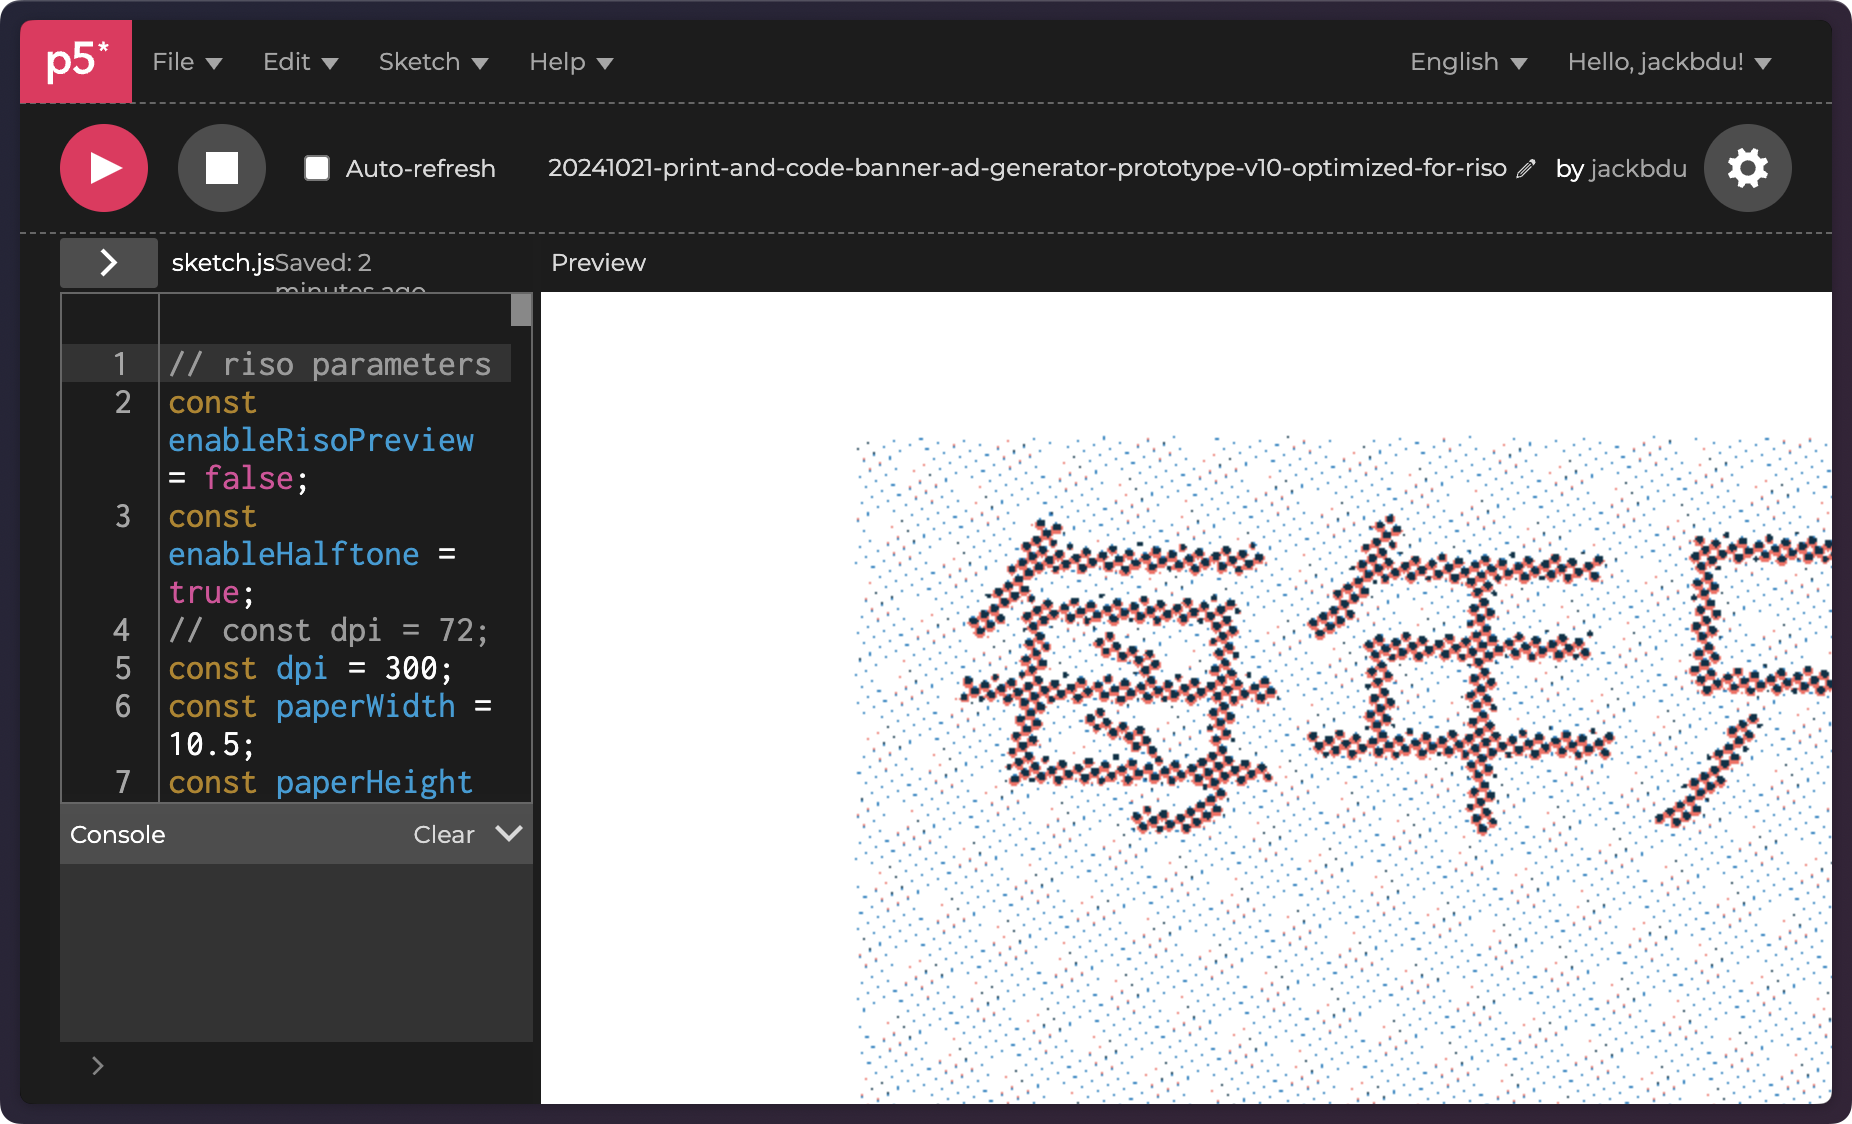
Task: Collapse the Console panel chevron
Action: tap(509, 834)
